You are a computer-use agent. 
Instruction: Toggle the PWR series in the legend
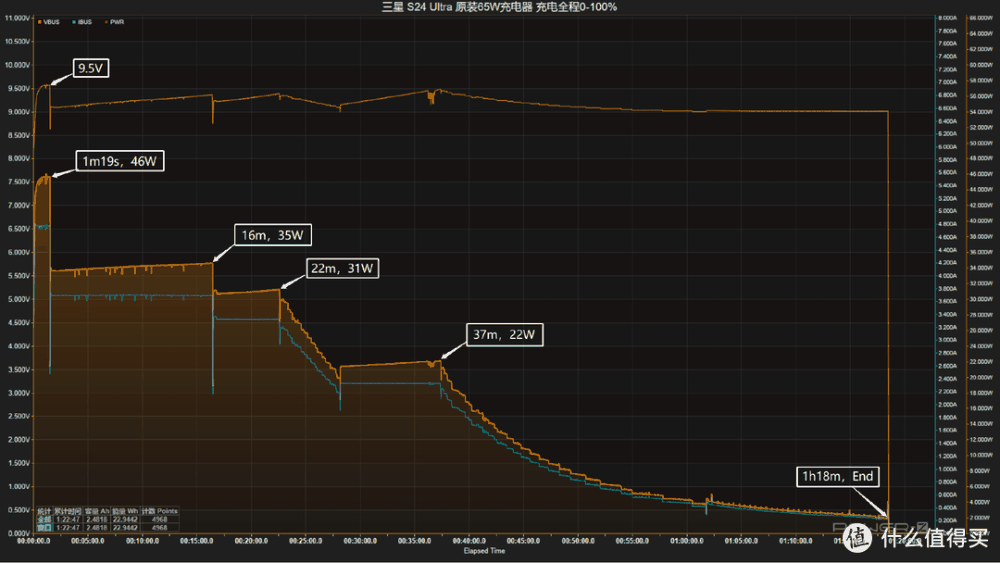[x=115, y=21]
